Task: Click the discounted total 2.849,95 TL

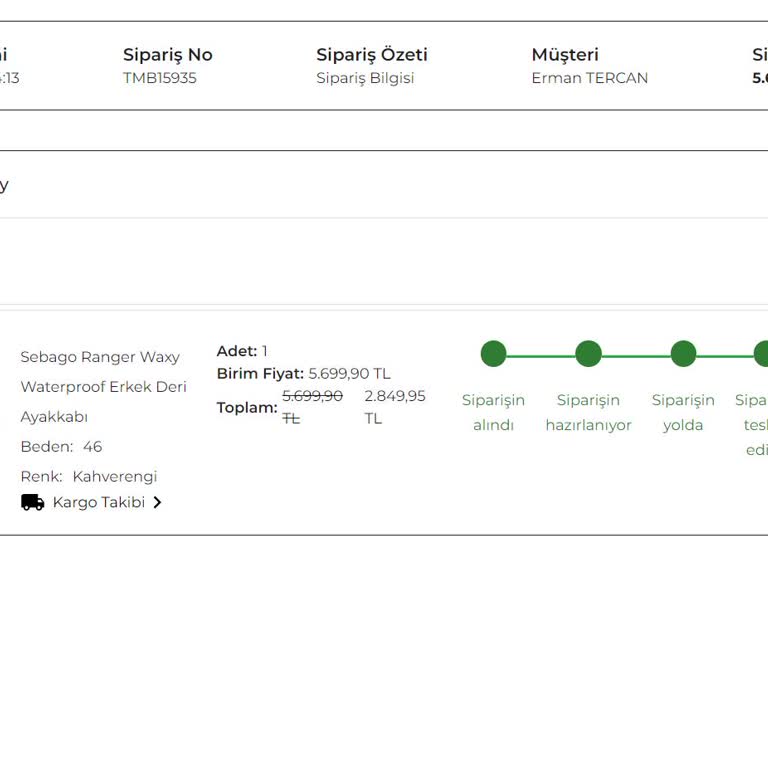Action: [395, 407]
